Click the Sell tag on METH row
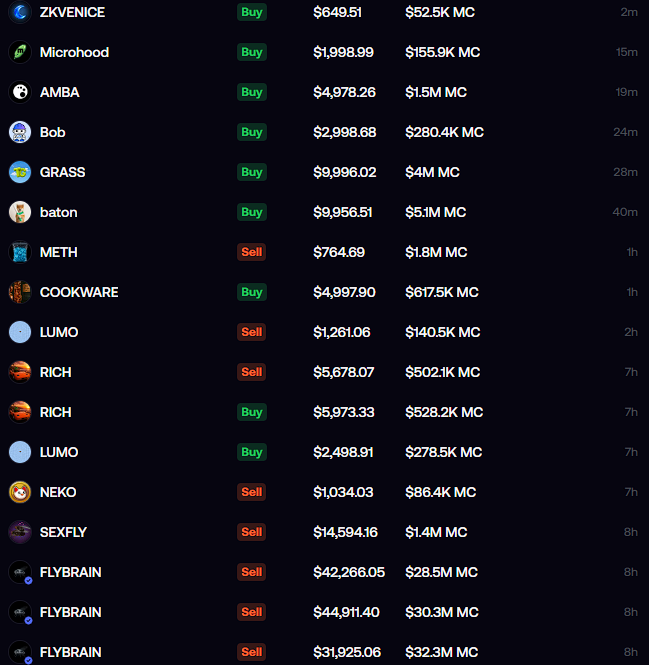649x665 pixels. [x=252, y=252]
